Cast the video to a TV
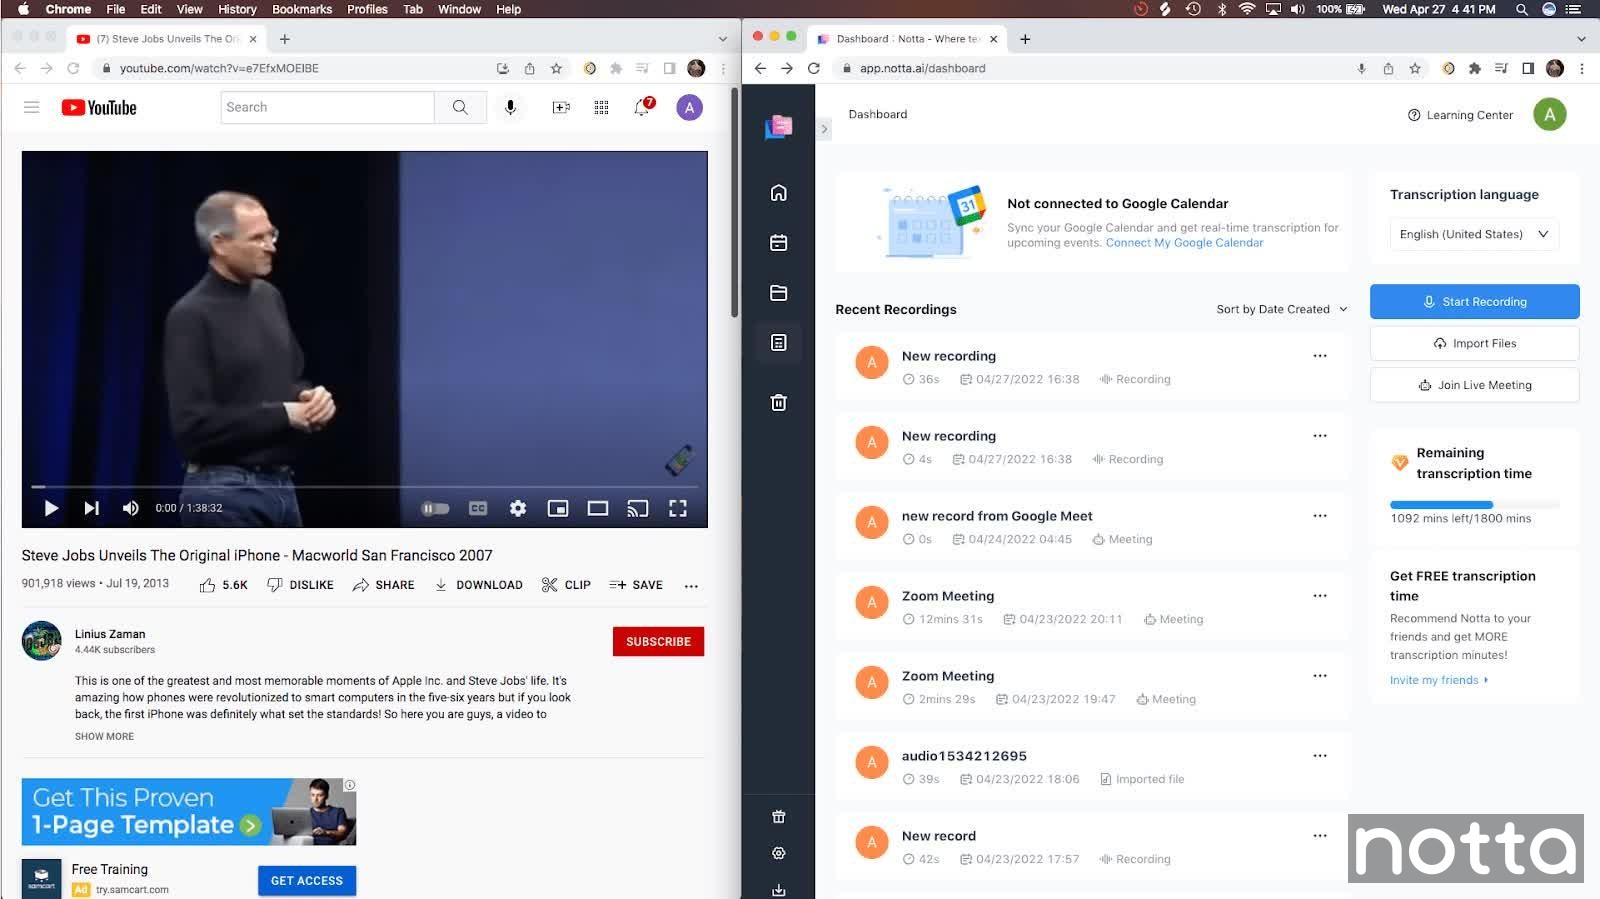This screenshot has height=899, width=1600. click(637, 508)
